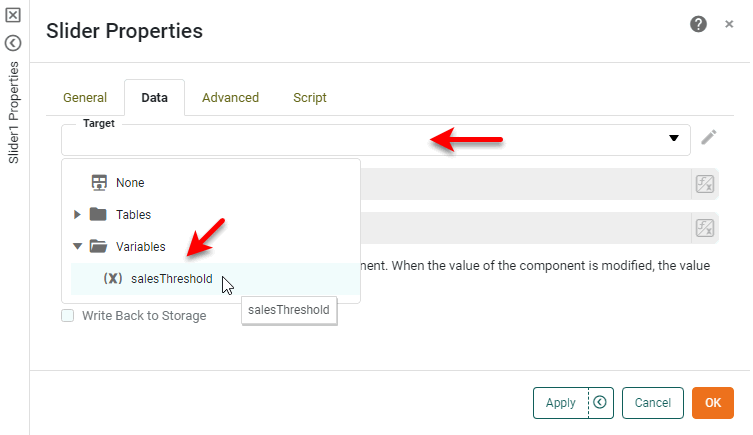
Task: Select the salesThreshold variable
Action: coord(171,279)
